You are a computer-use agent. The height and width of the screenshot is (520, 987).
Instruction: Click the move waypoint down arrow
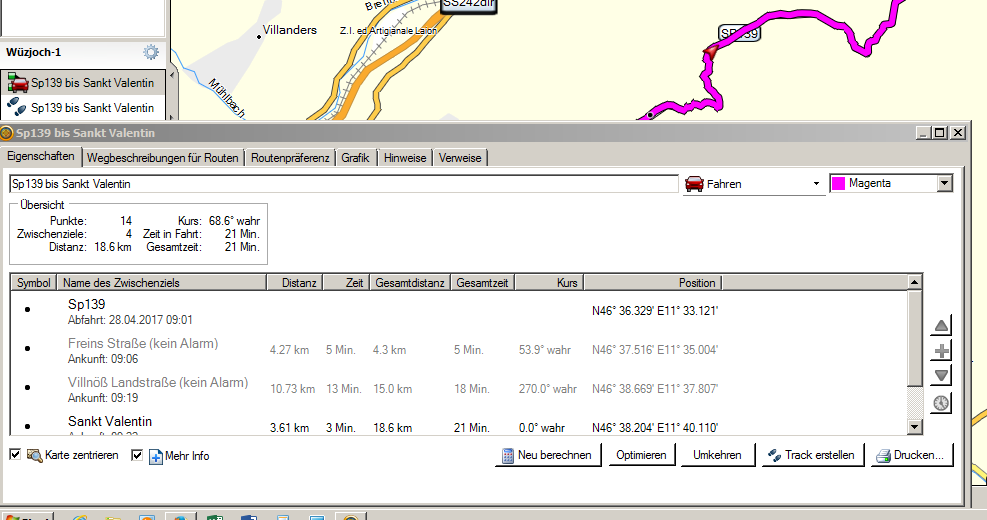[x=941, y=376]
